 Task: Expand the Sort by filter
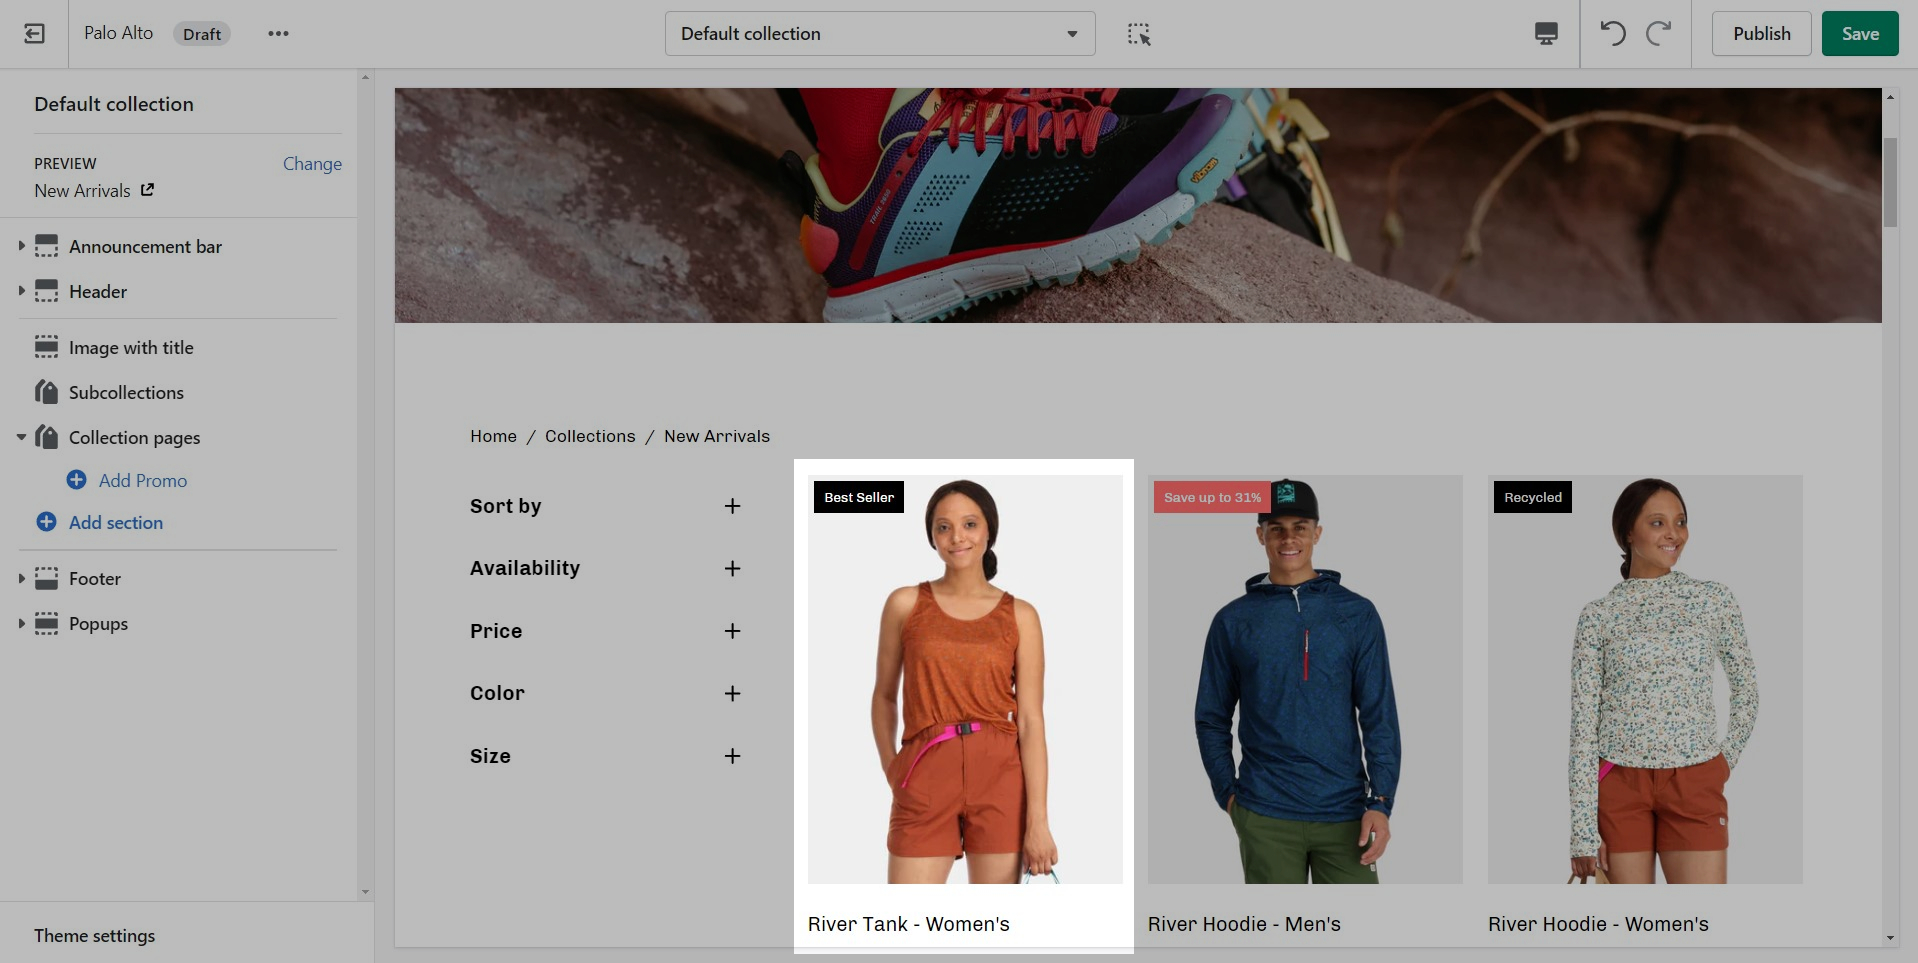click(x=732, y=506)
